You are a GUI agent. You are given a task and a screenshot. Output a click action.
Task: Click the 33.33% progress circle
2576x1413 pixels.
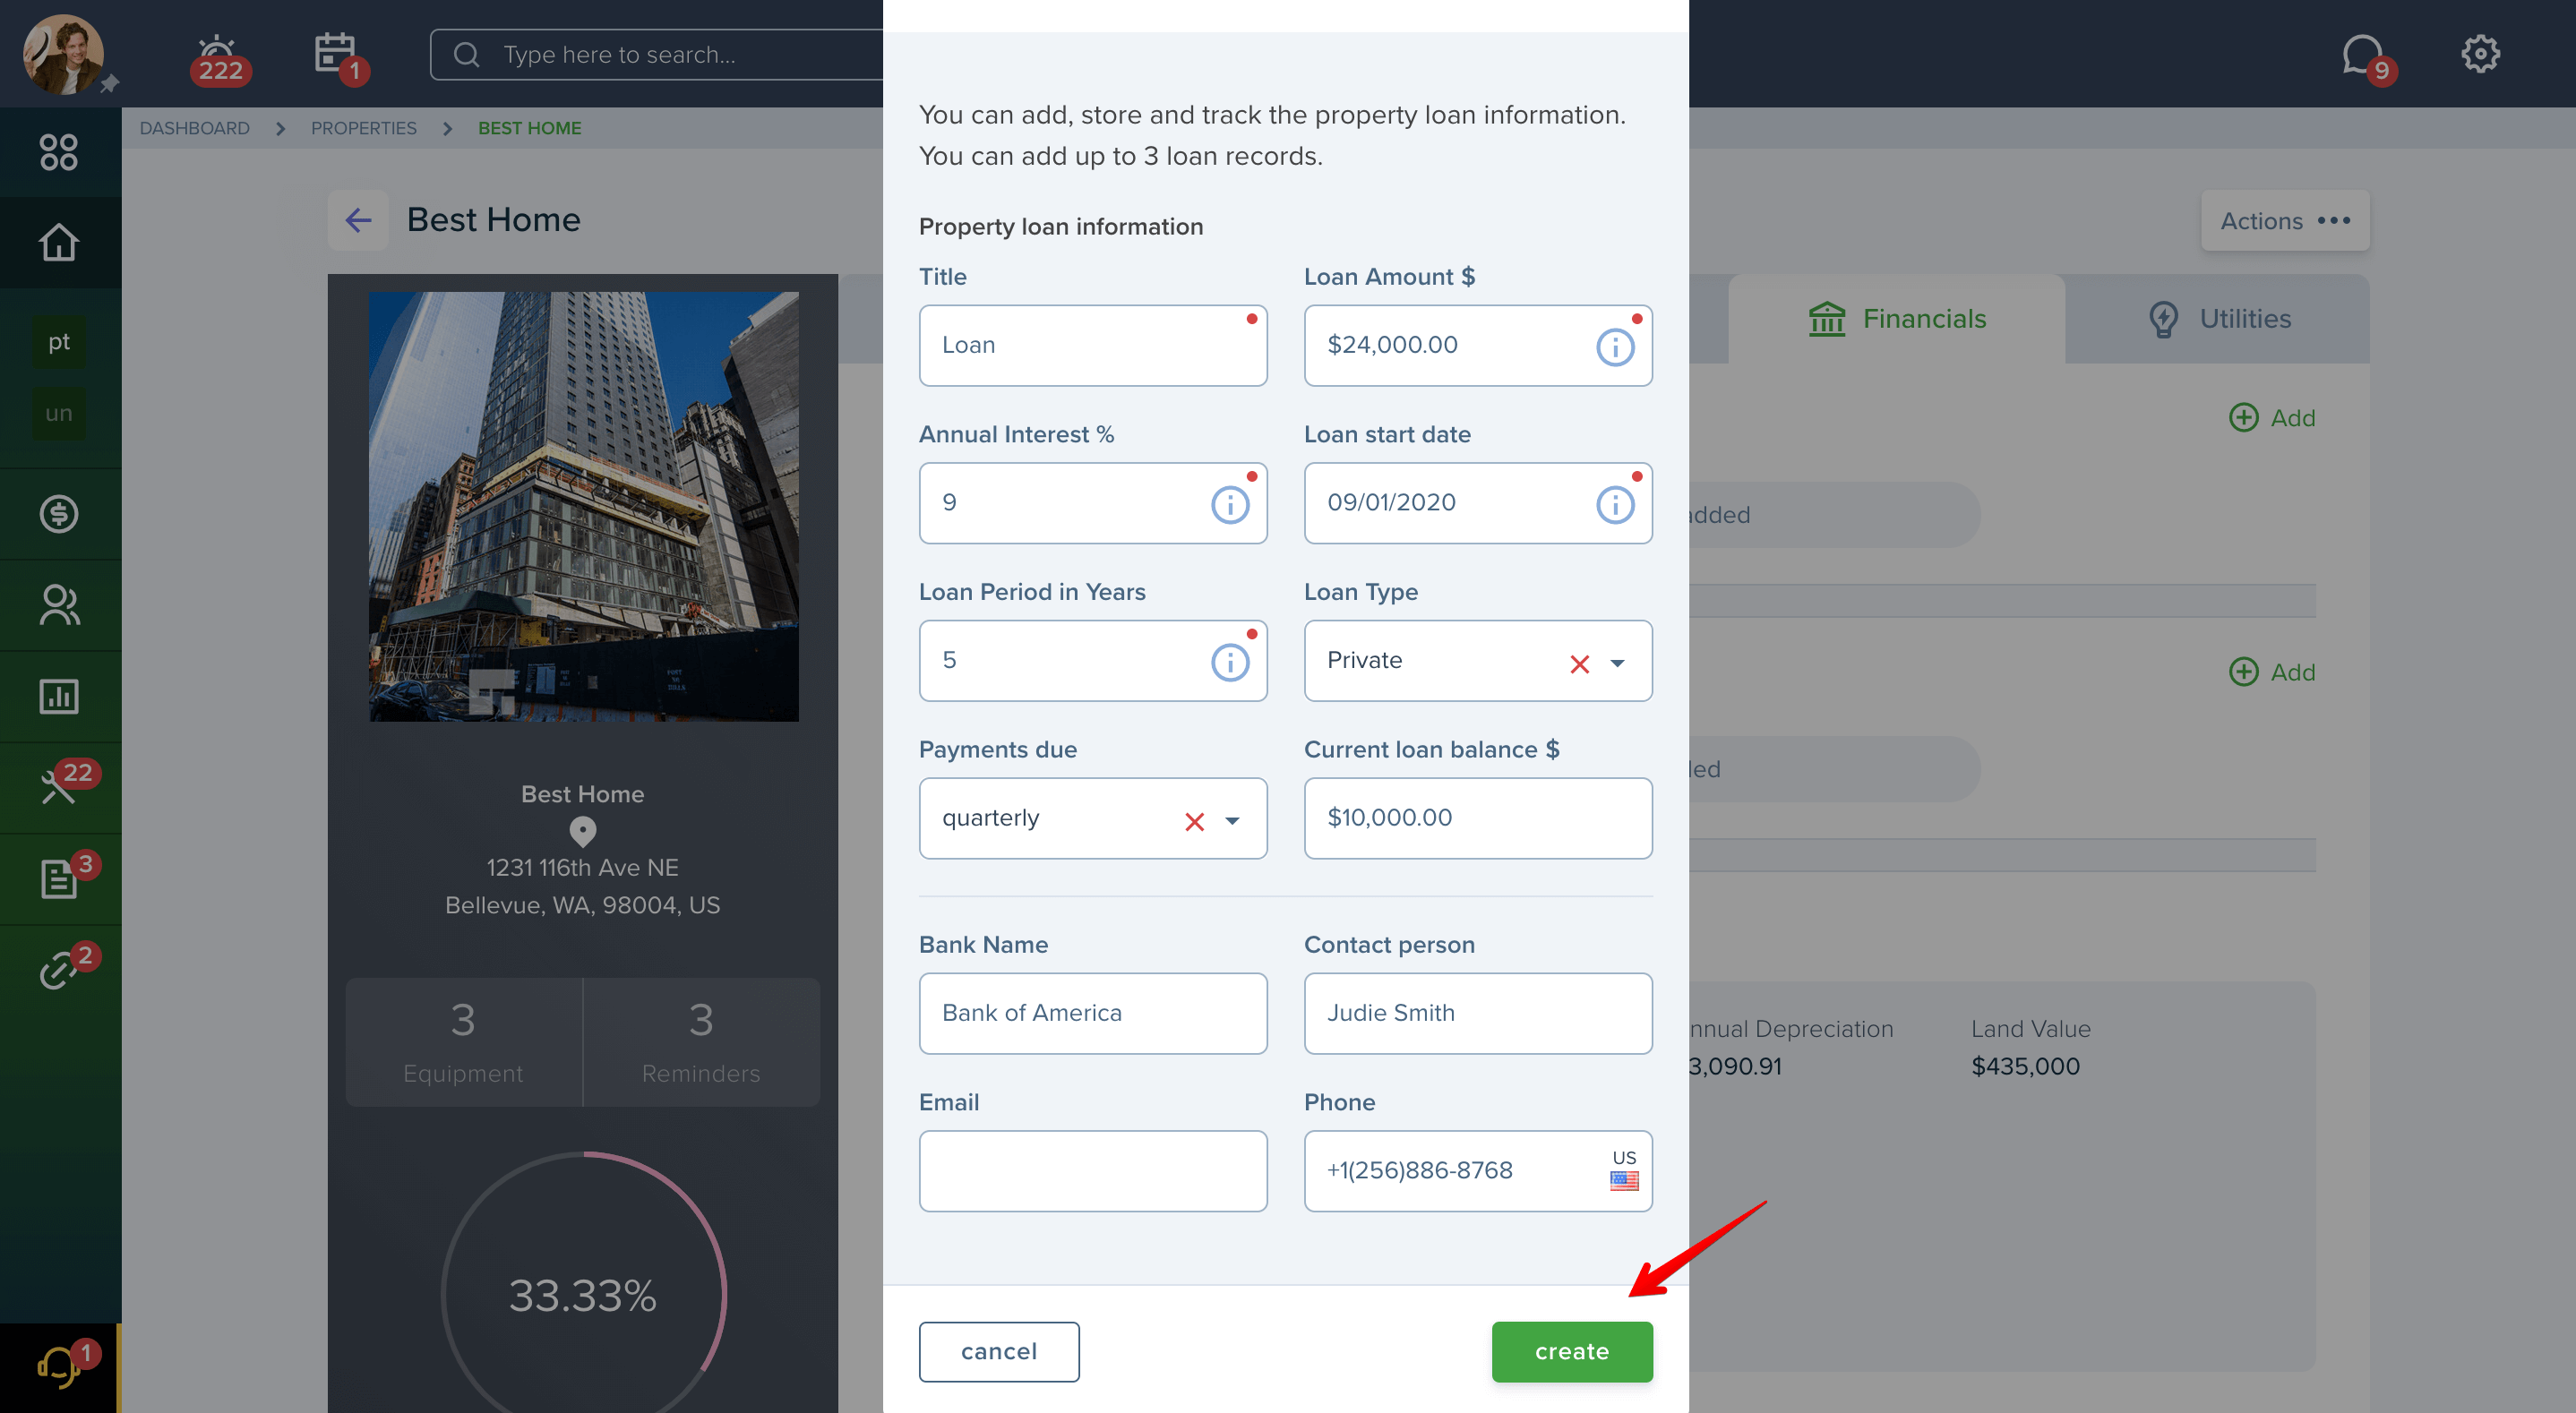[582, 1294]
